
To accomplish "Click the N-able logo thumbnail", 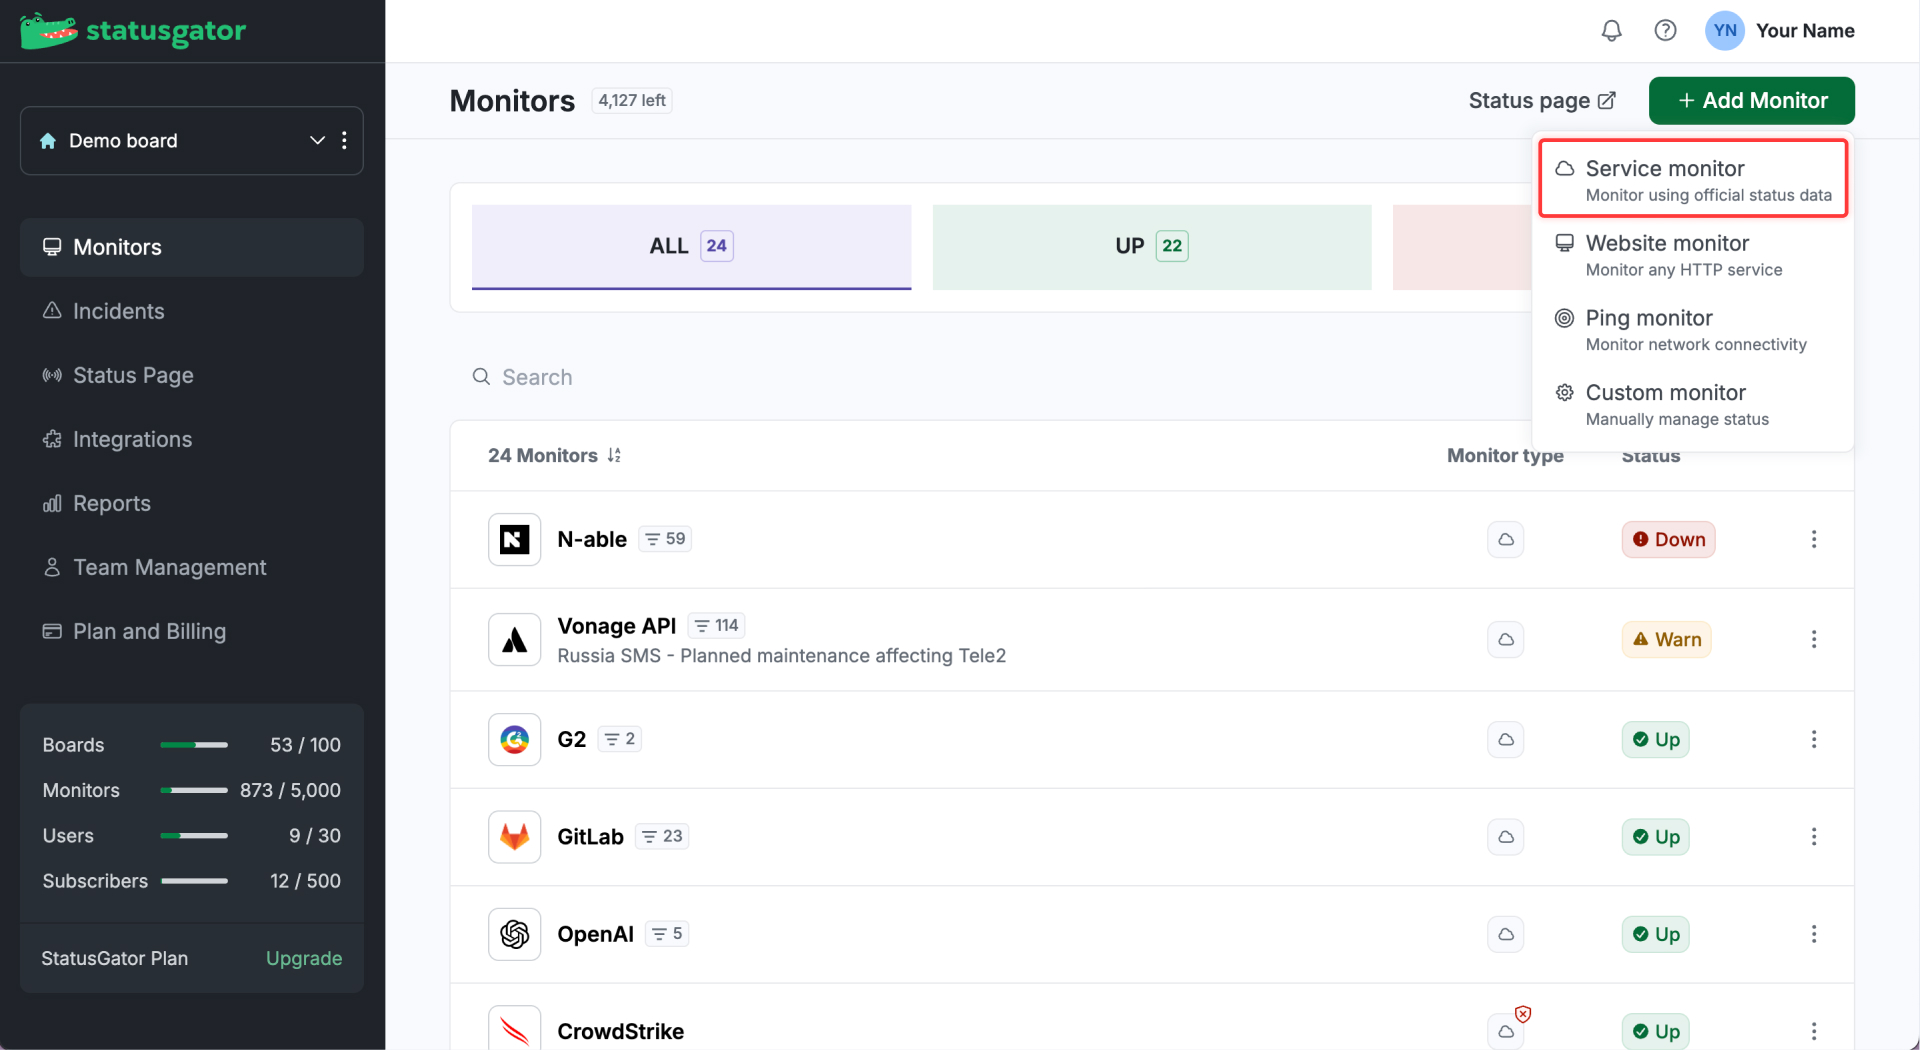I will 514,540.
